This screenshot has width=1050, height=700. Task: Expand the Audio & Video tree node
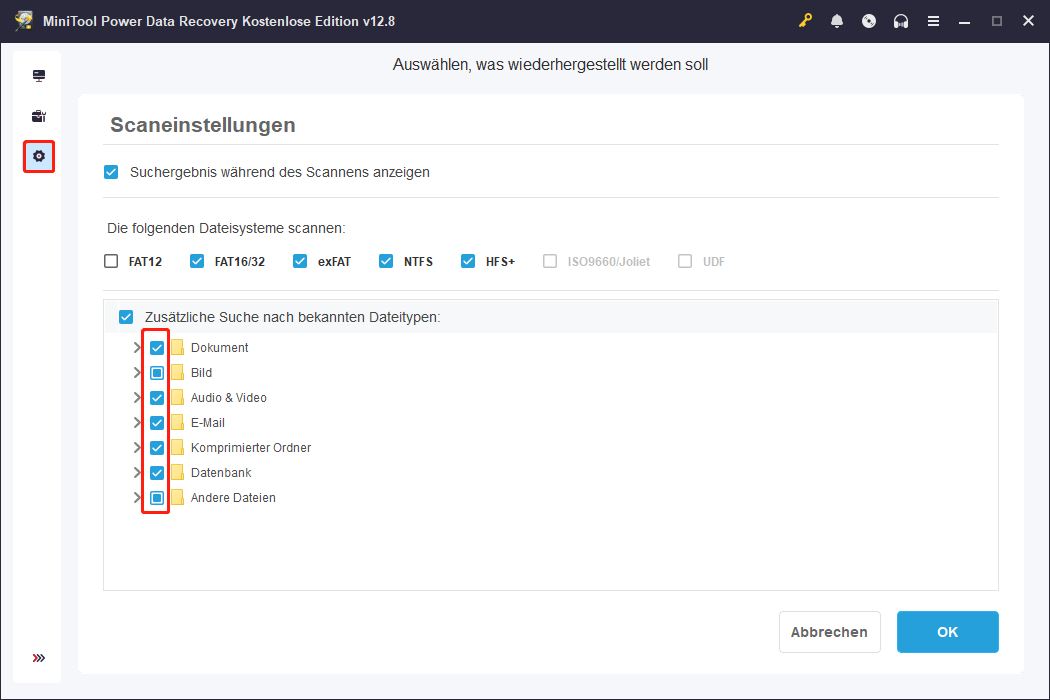[x=137, y=398]
